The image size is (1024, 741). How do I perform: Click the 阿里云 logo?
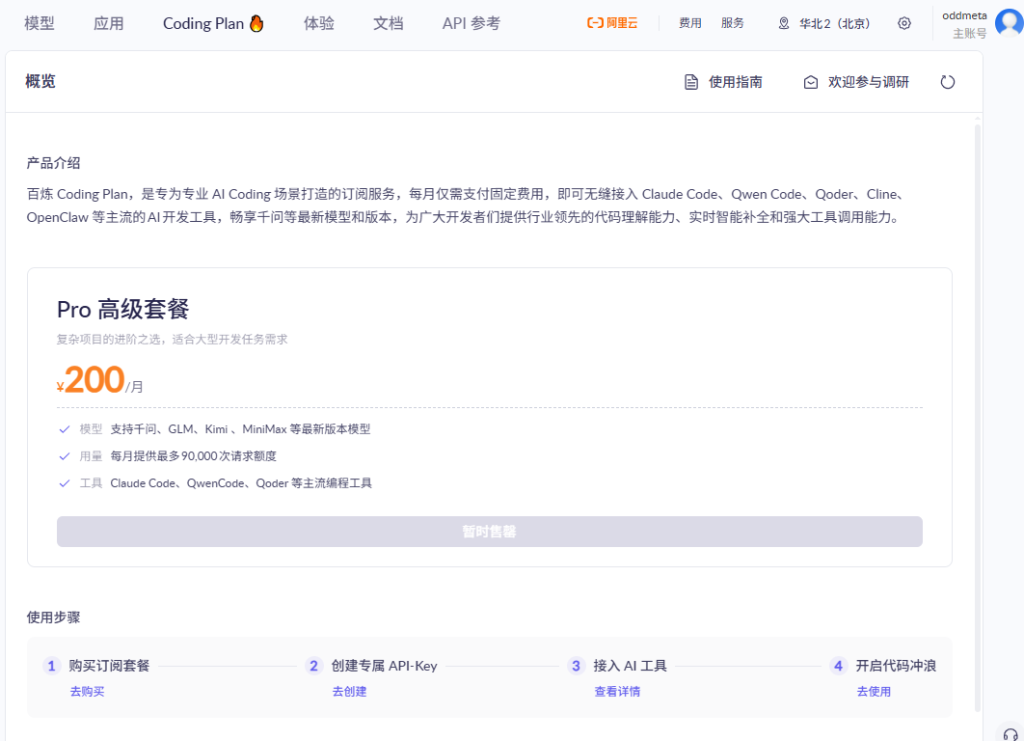tap(612, 23)
